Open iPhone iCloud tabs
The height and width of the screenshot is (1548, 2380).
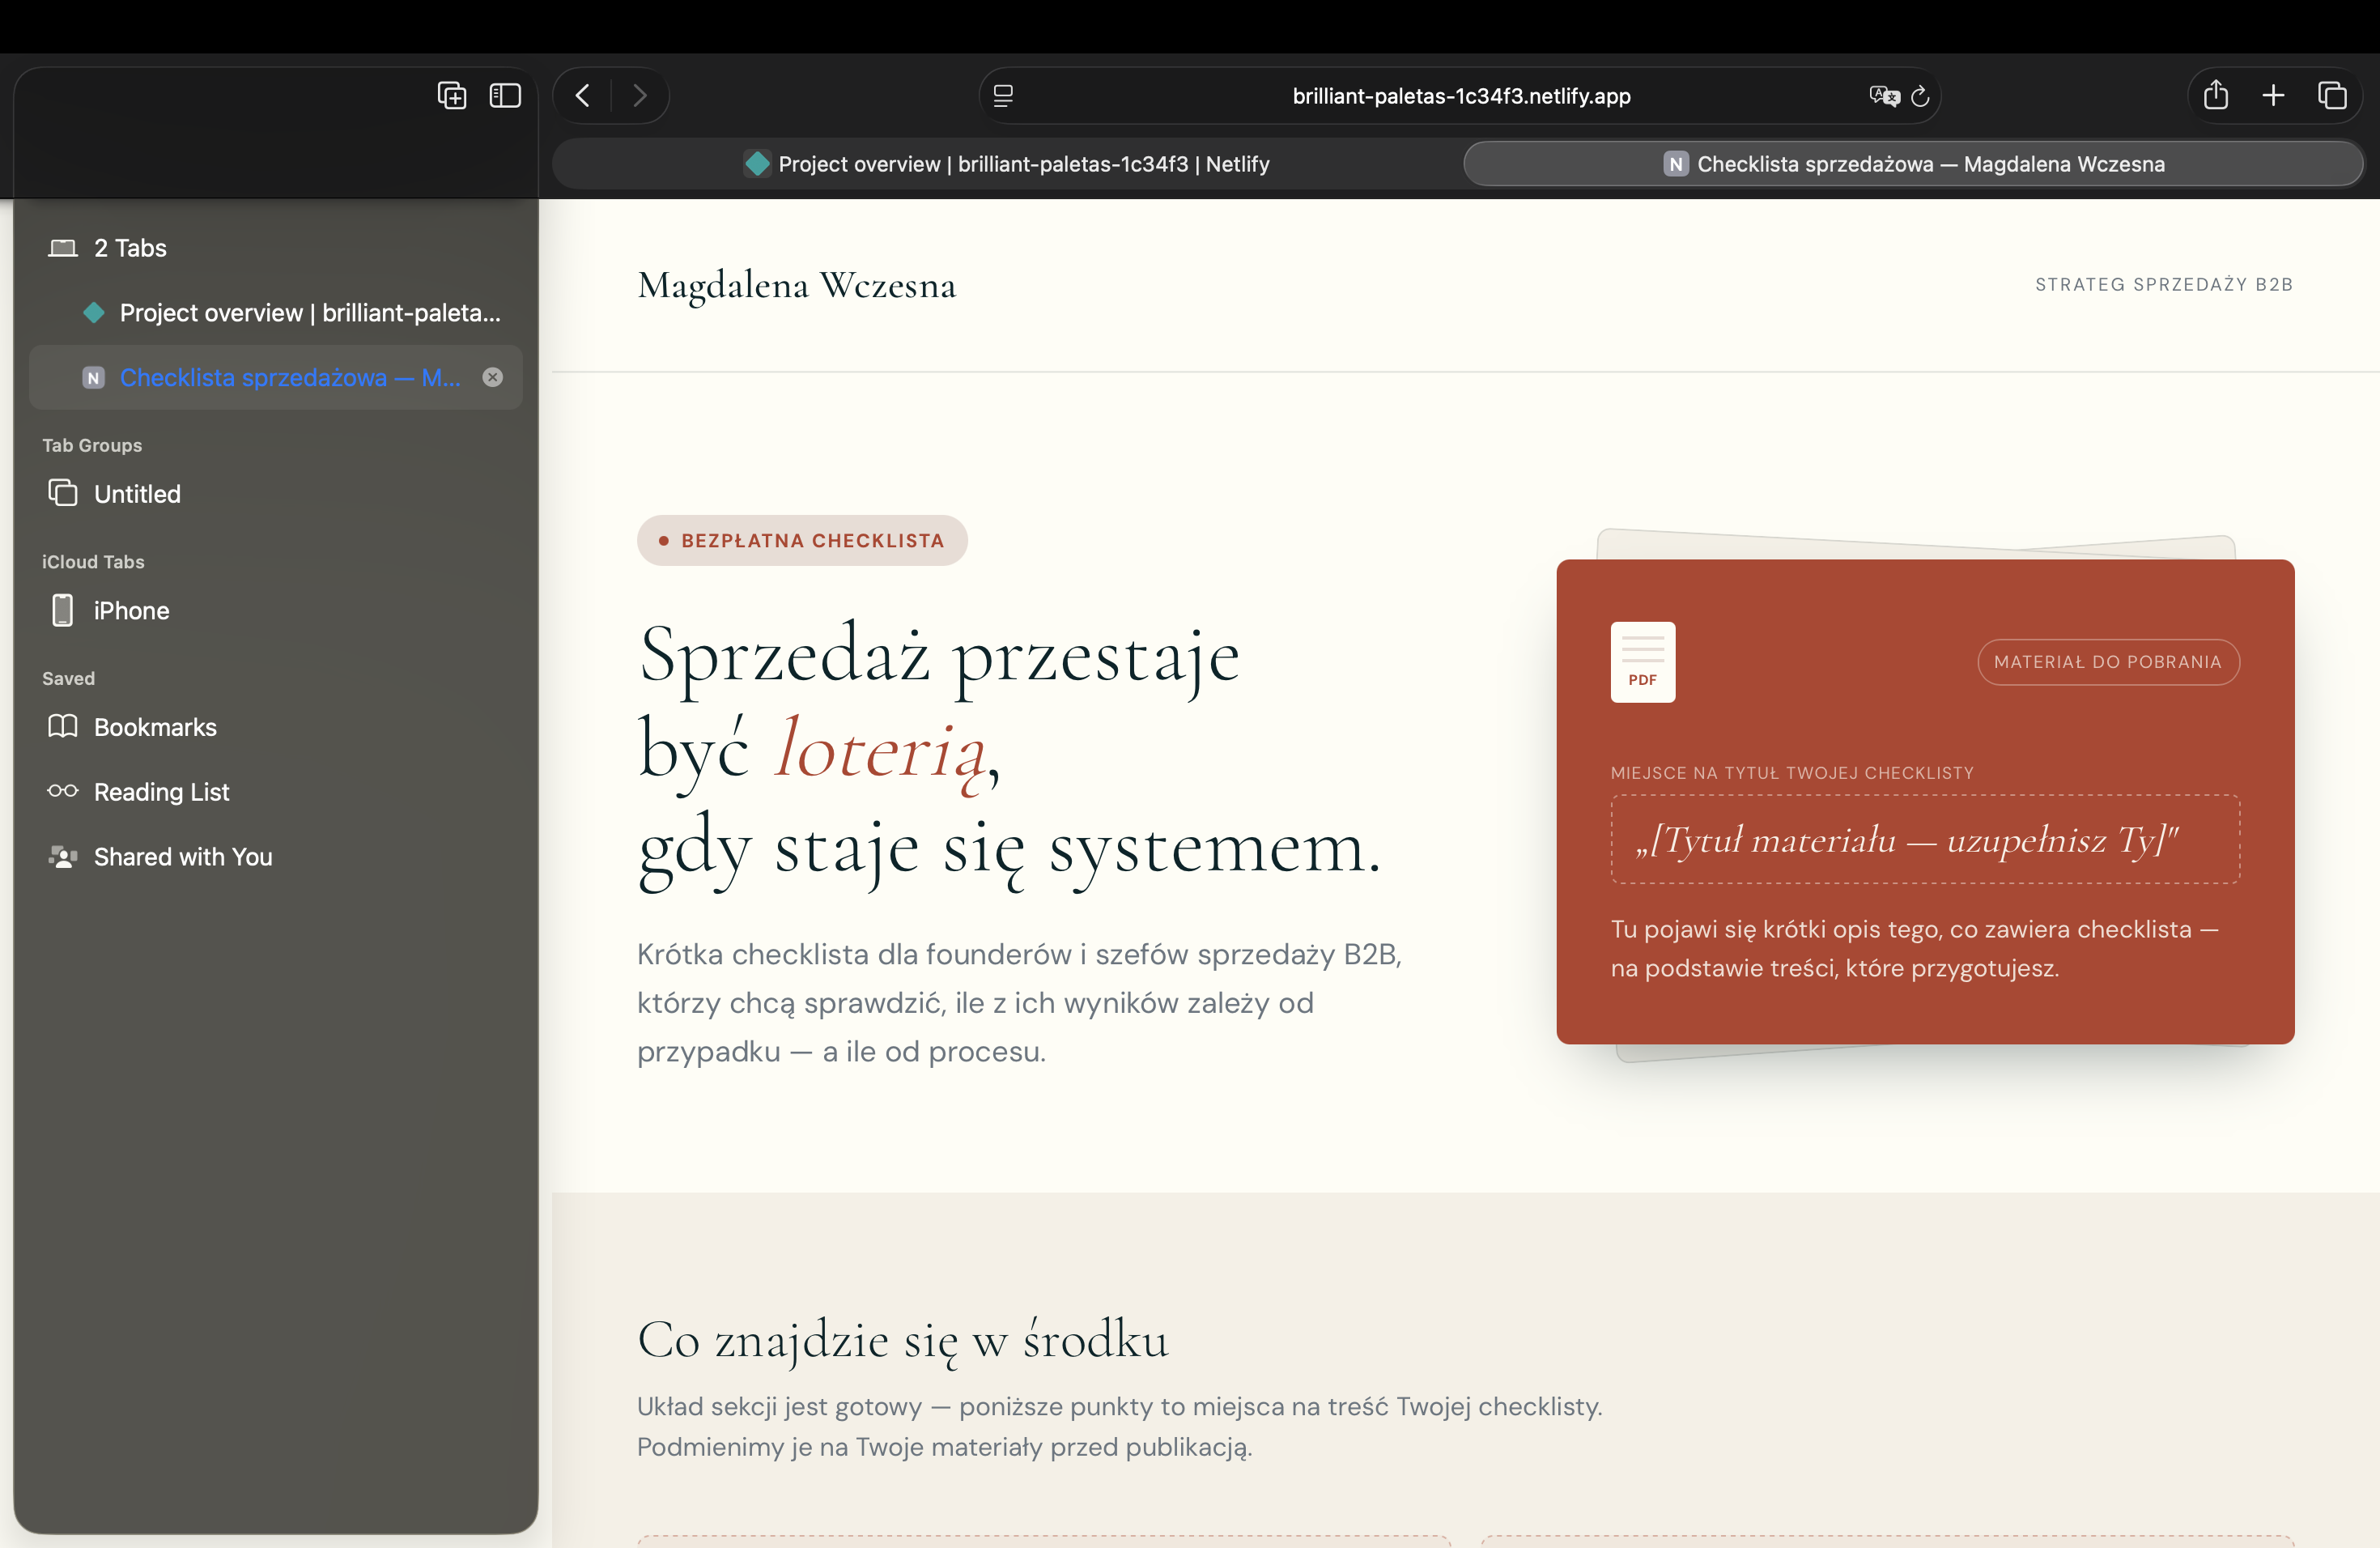276,611
